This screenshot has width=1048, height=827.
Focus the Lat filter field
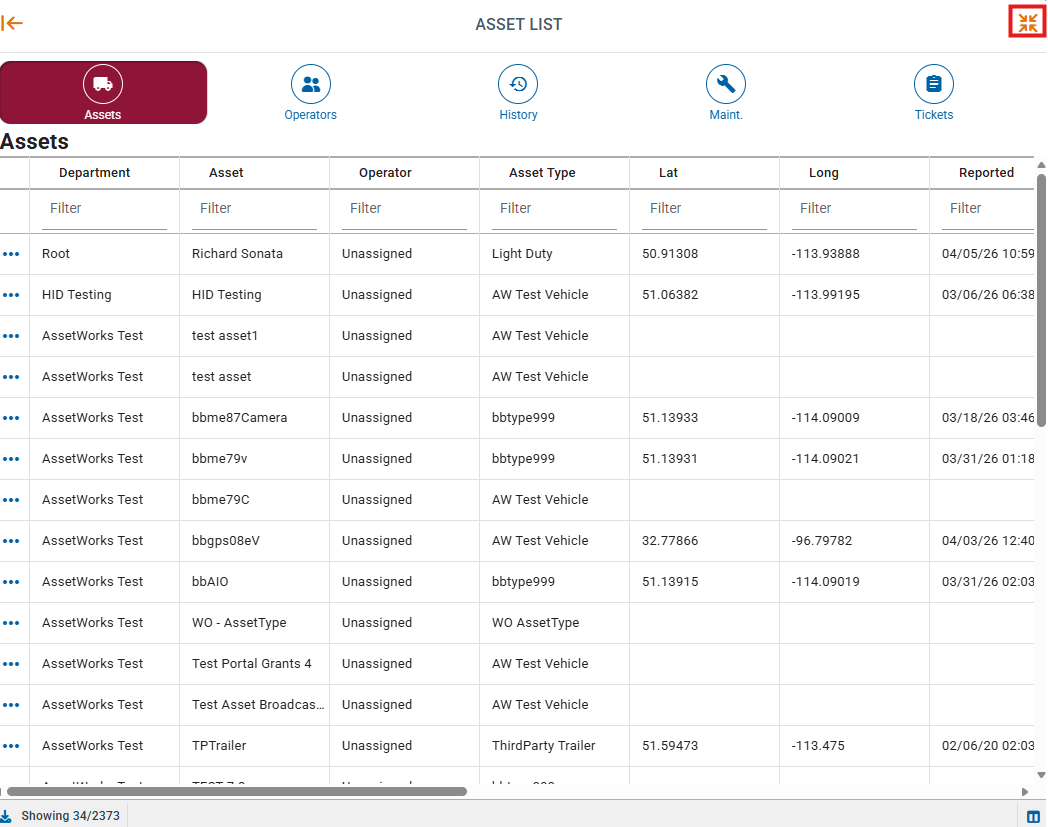coord(704,209)
